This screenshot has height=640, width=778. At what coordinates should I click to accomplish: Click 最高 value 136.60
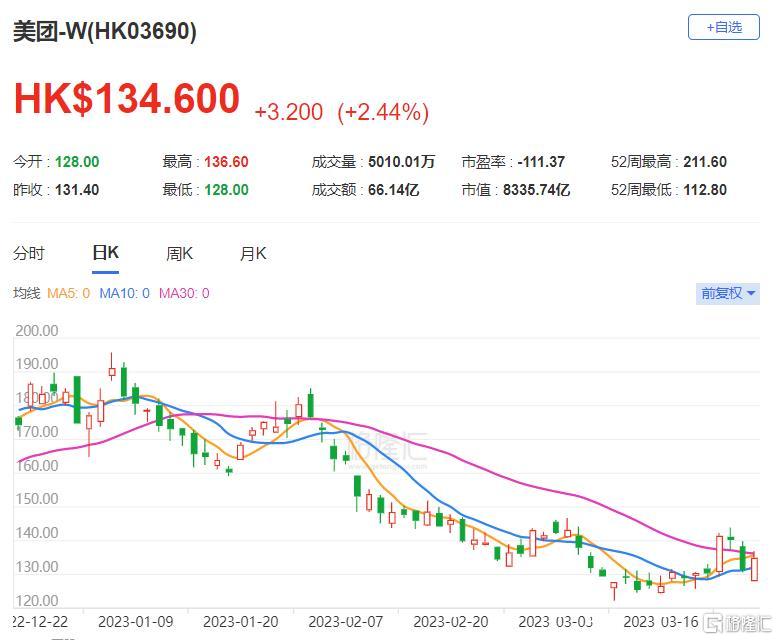coord(226,162)
